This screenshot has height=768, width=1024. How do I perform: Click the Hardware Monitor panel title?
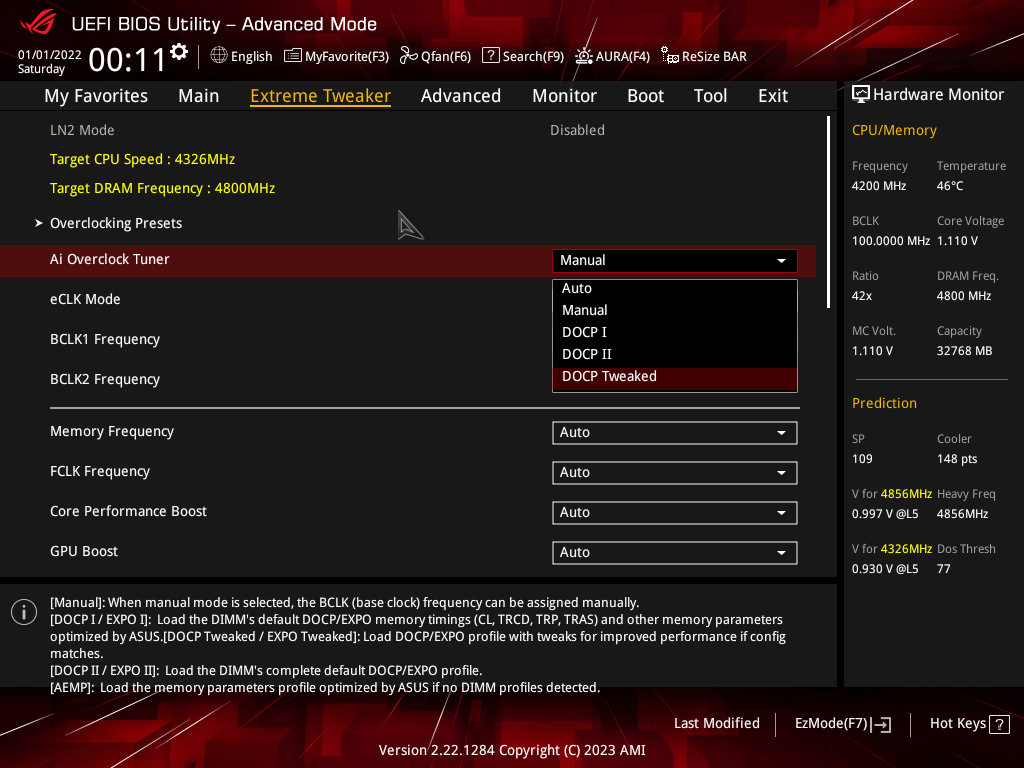point(938,95)
